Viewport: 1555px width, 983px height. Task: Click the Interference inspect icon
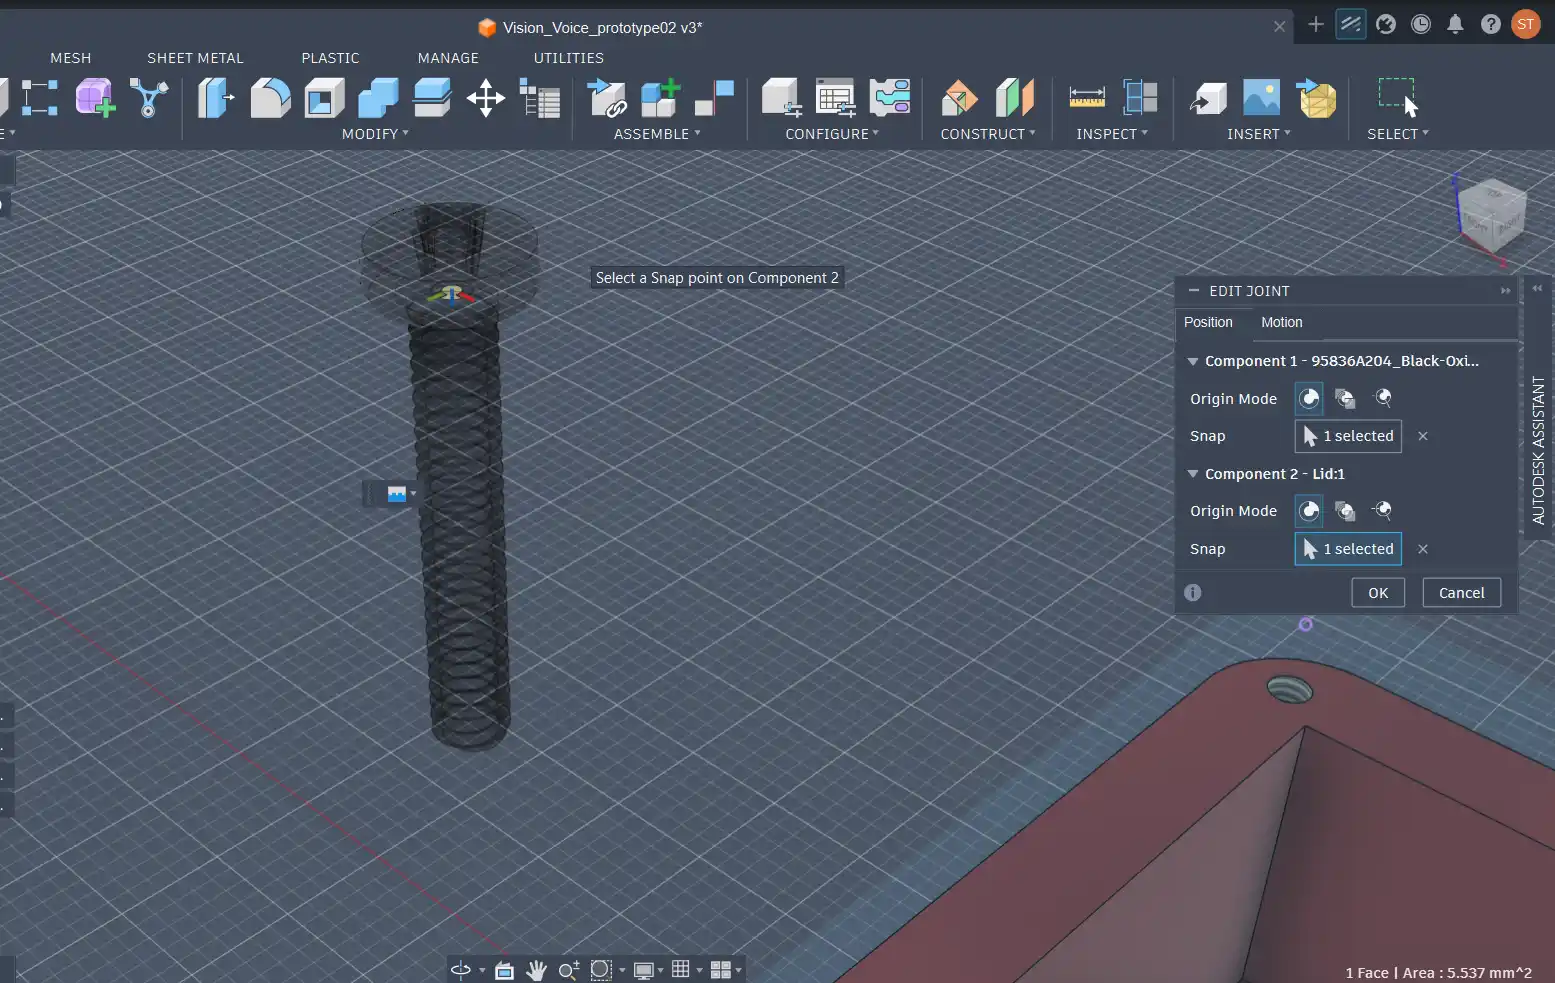point(1140,98)
